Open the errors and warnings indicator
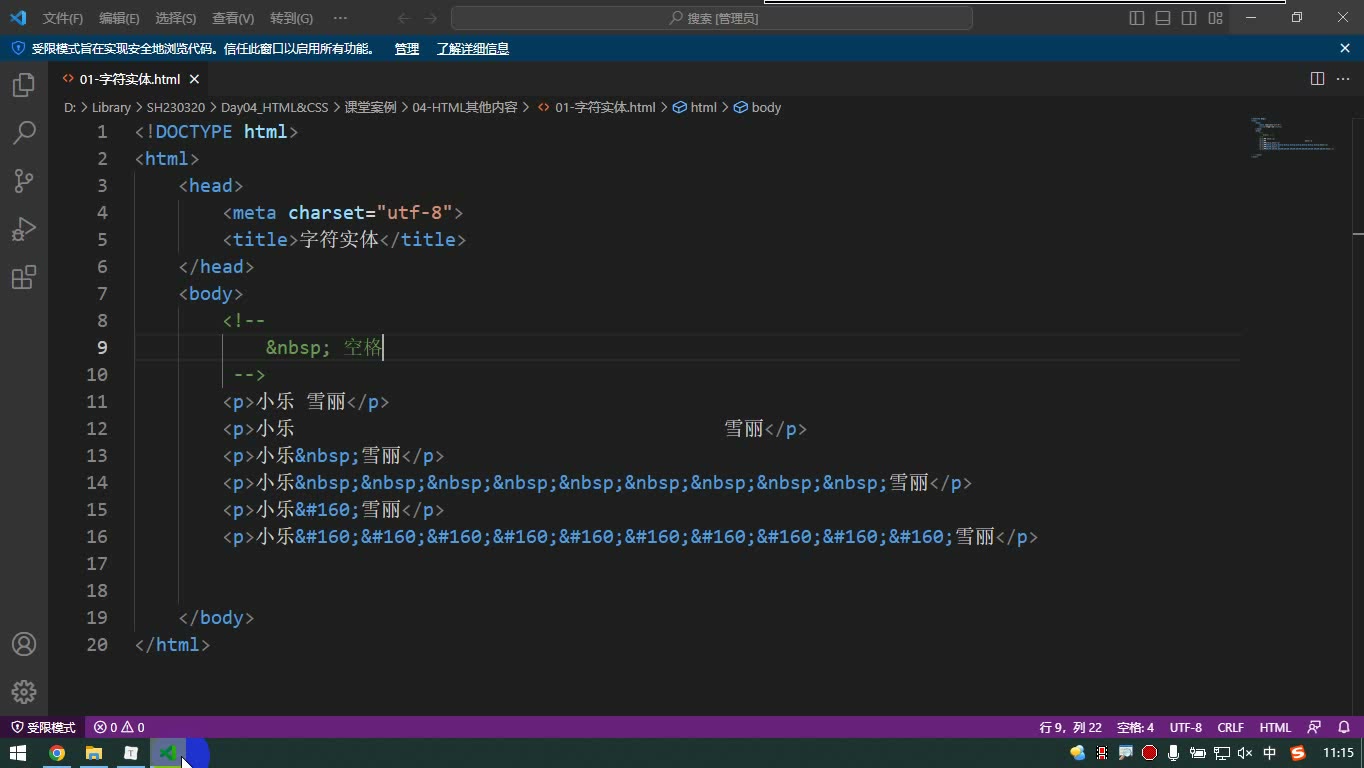Viewport: 1364px width, 768px height. pos(119,727)
